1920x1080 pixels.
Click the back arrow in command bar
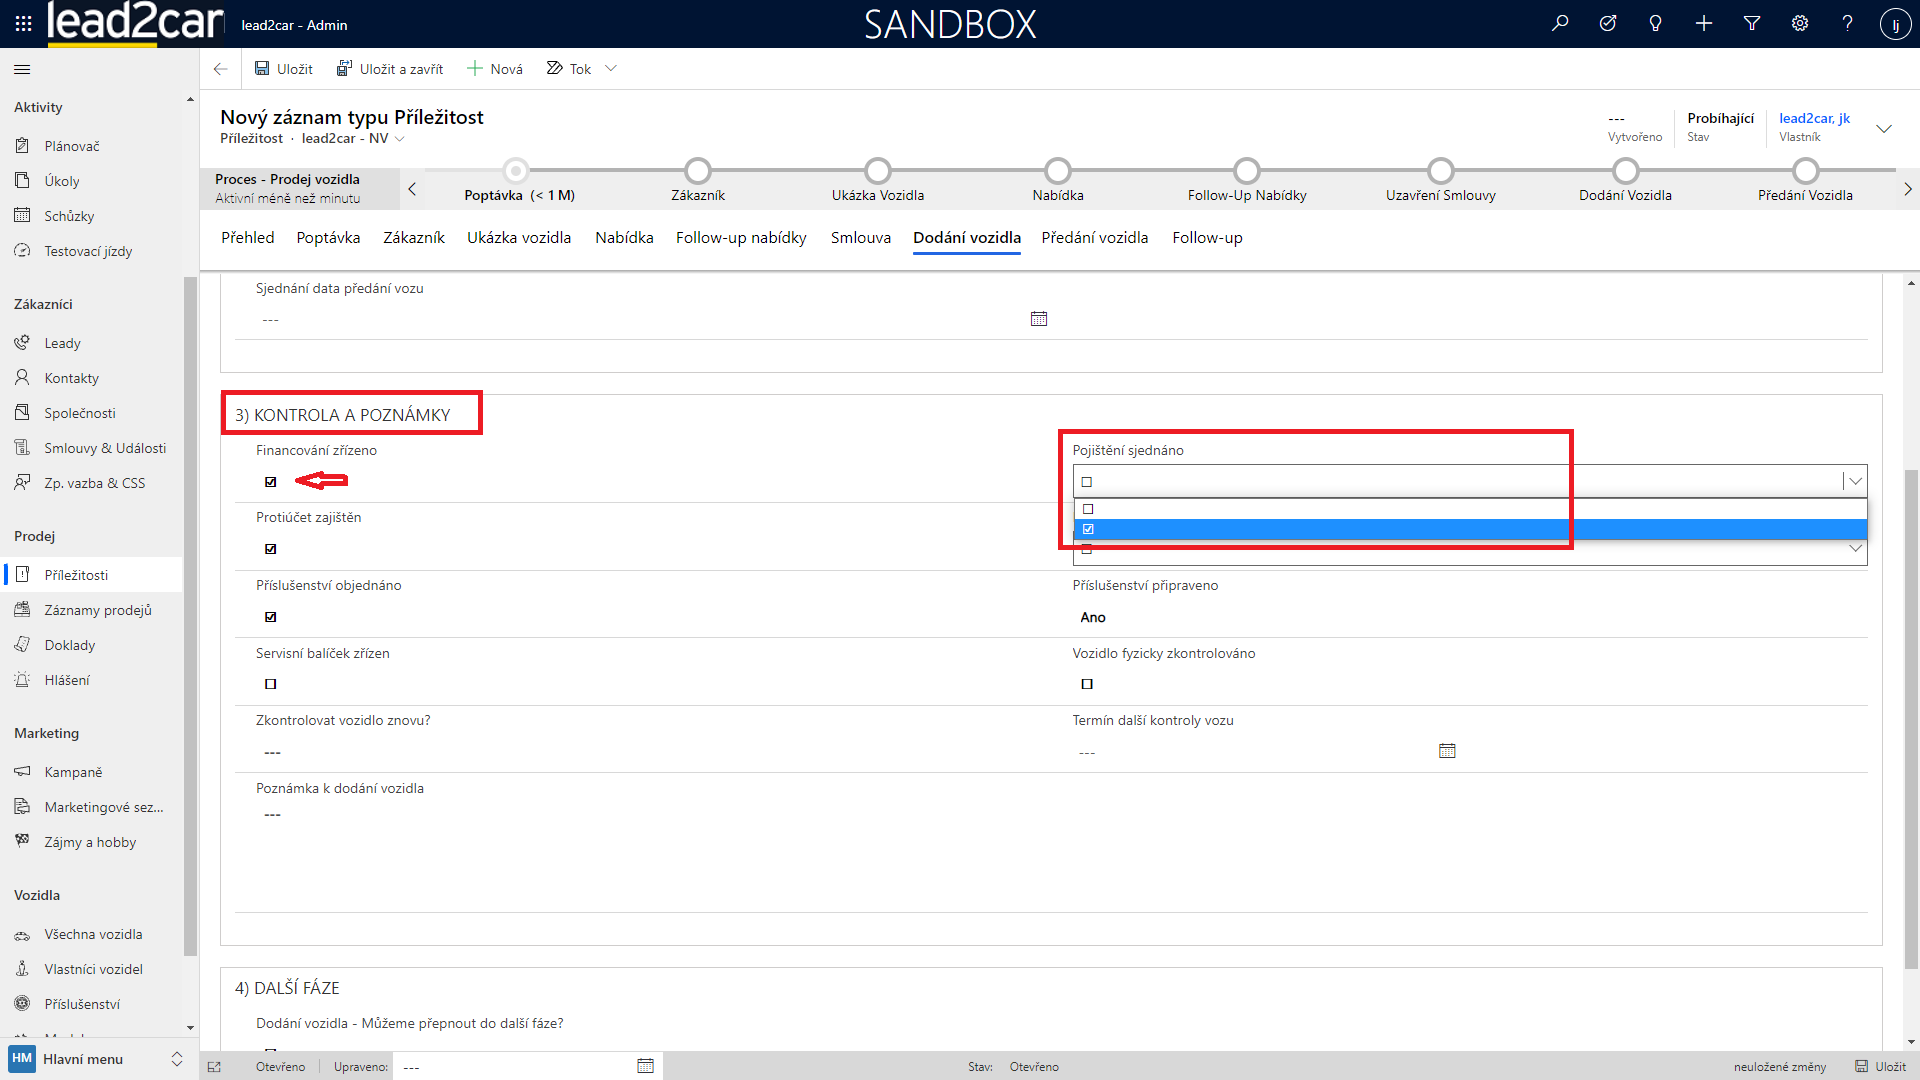click(x=220, y=69)
